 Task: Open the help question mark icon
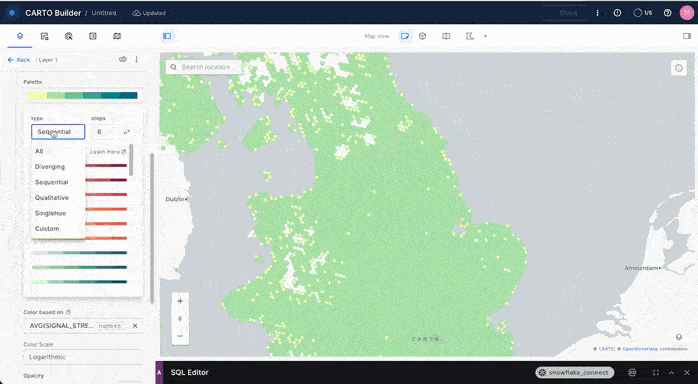click(x=667, y=13)
